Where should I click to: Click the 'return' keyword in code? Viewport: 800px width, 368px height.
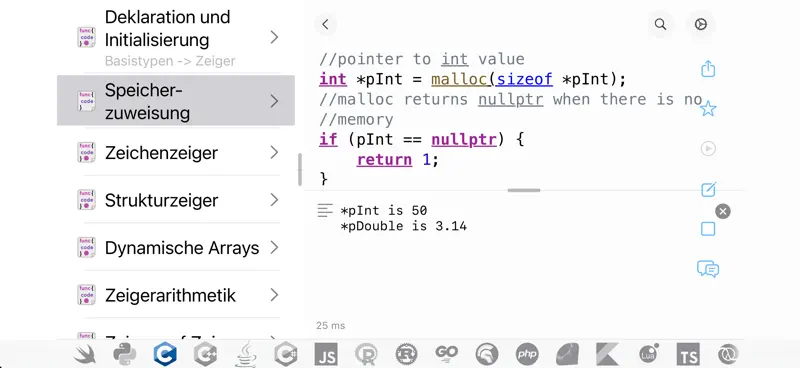pyautogui.click(x=384, y=160)
